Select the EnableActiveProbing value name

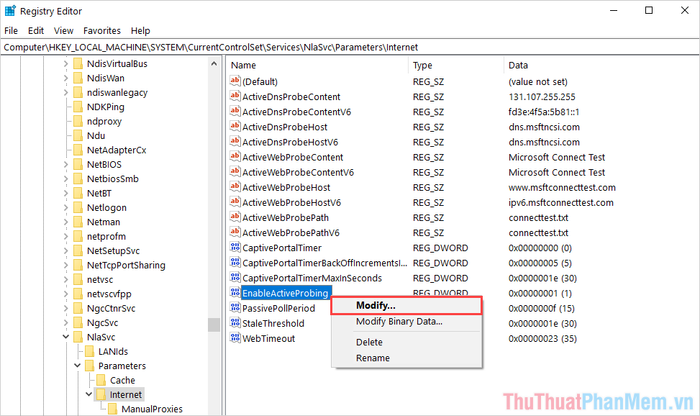coord(285,293)
